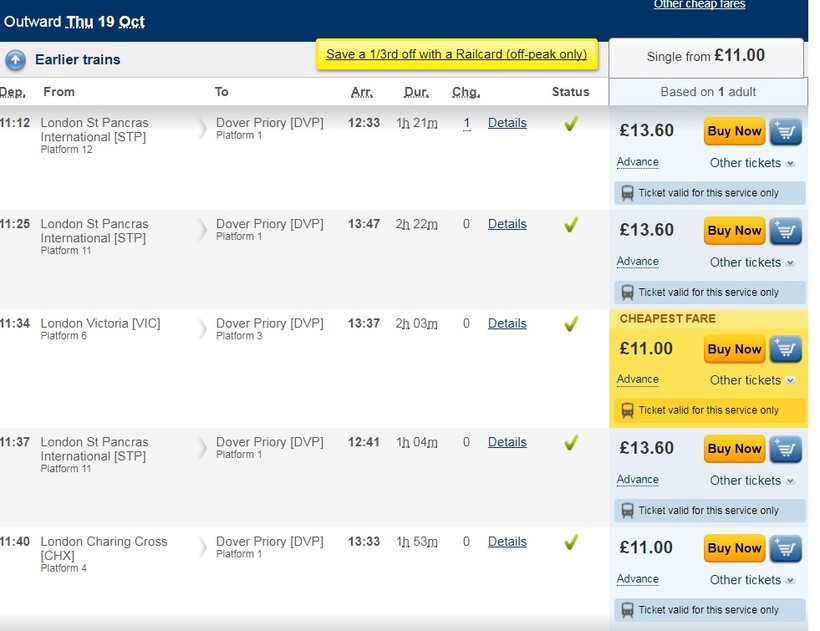
Task: Expand Other tickets for the £11.00 Victoria train
Action: 752,380
